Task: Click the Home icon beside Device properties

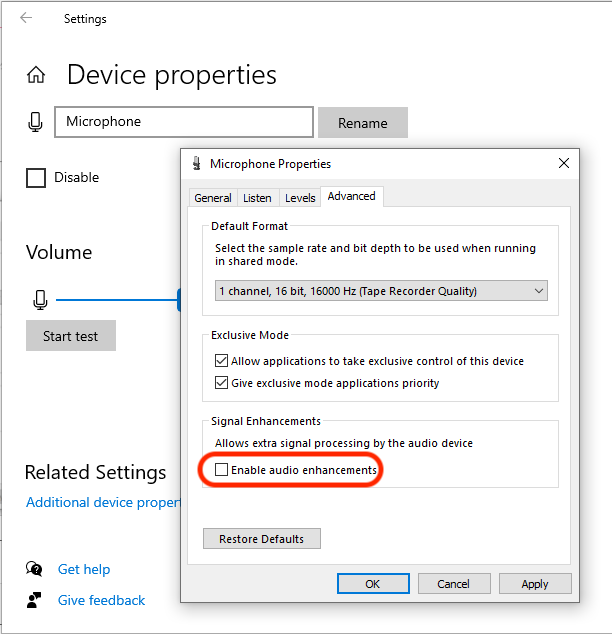Action: tap(36, 75)
